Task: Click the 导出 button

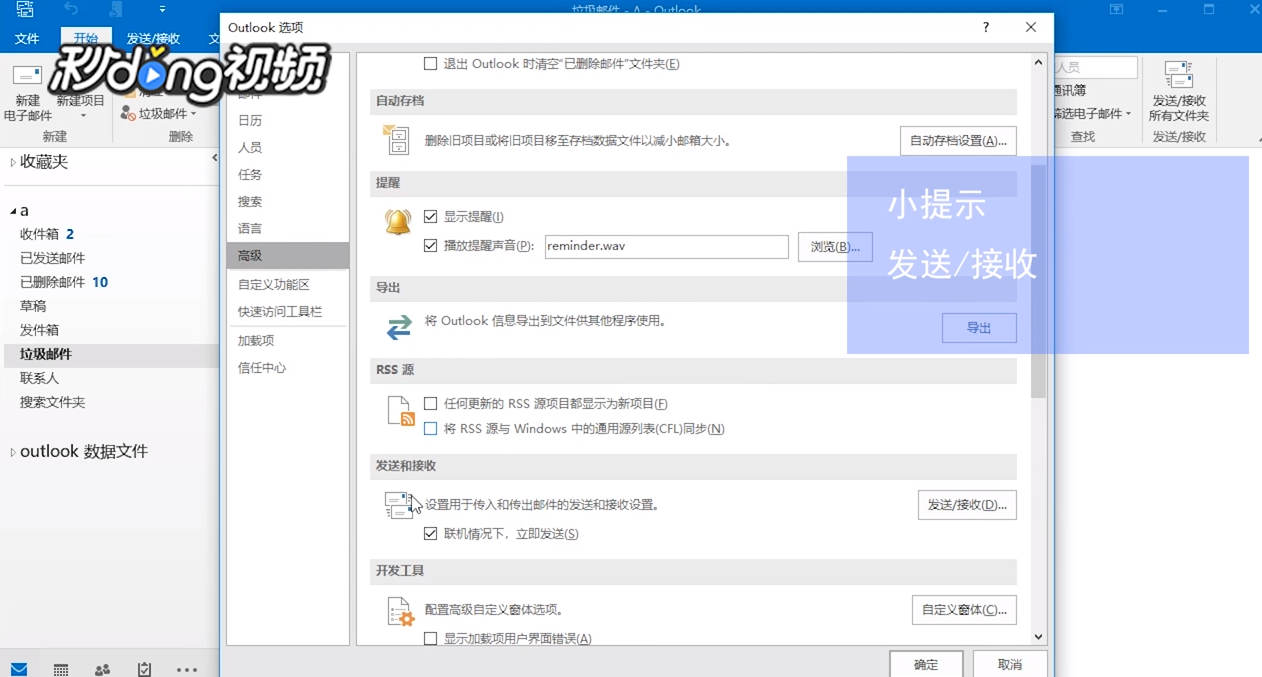Action: [978, 327]
